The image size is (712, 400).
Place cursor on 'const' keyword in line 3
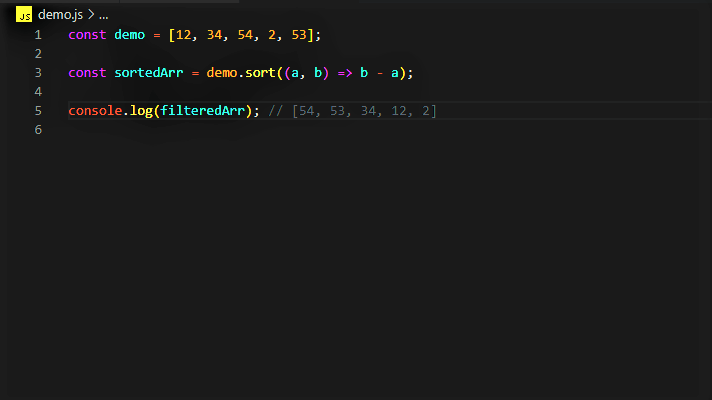point(87,73)
